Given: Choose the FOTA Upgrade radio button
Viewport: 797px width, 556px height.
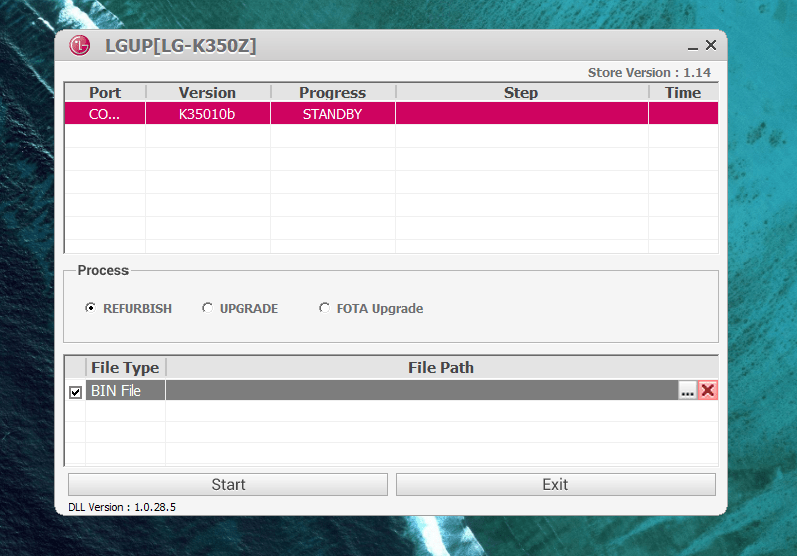Looking at the screenshot, I should click(x=324, y=308).
